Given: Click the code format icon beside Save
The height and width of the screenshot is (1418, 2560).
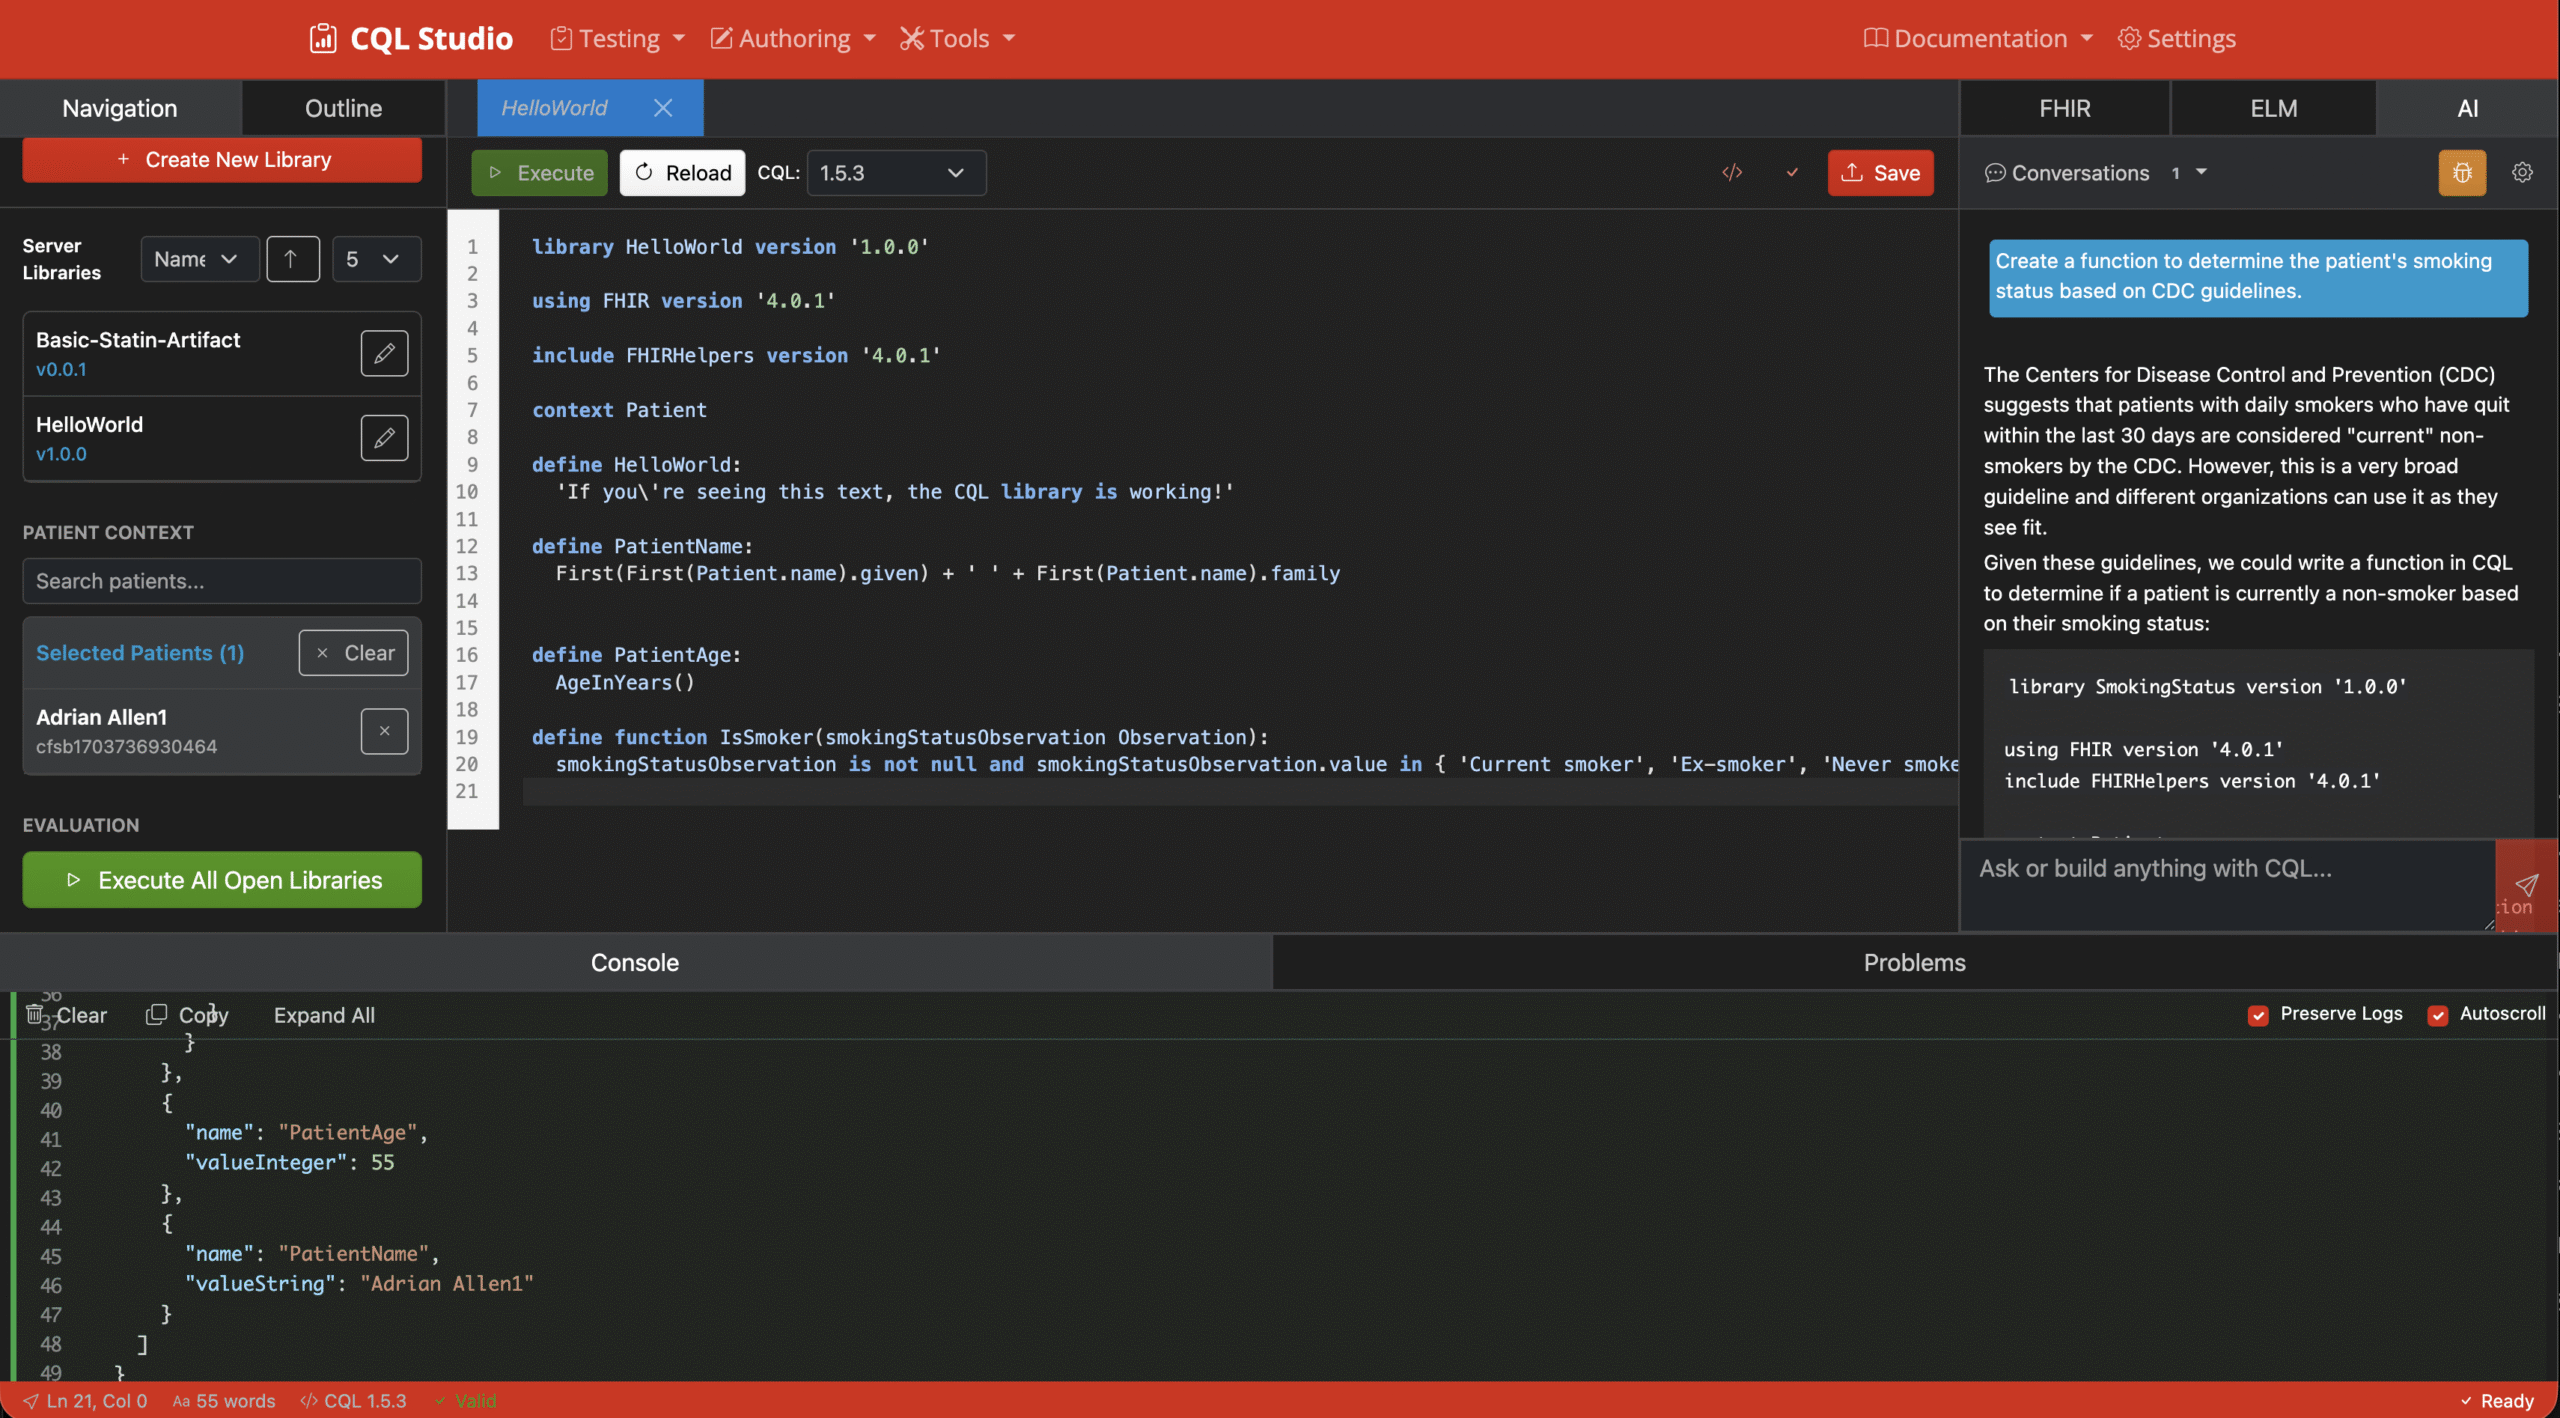Looking at the screenshot, I should (1732, 172).
